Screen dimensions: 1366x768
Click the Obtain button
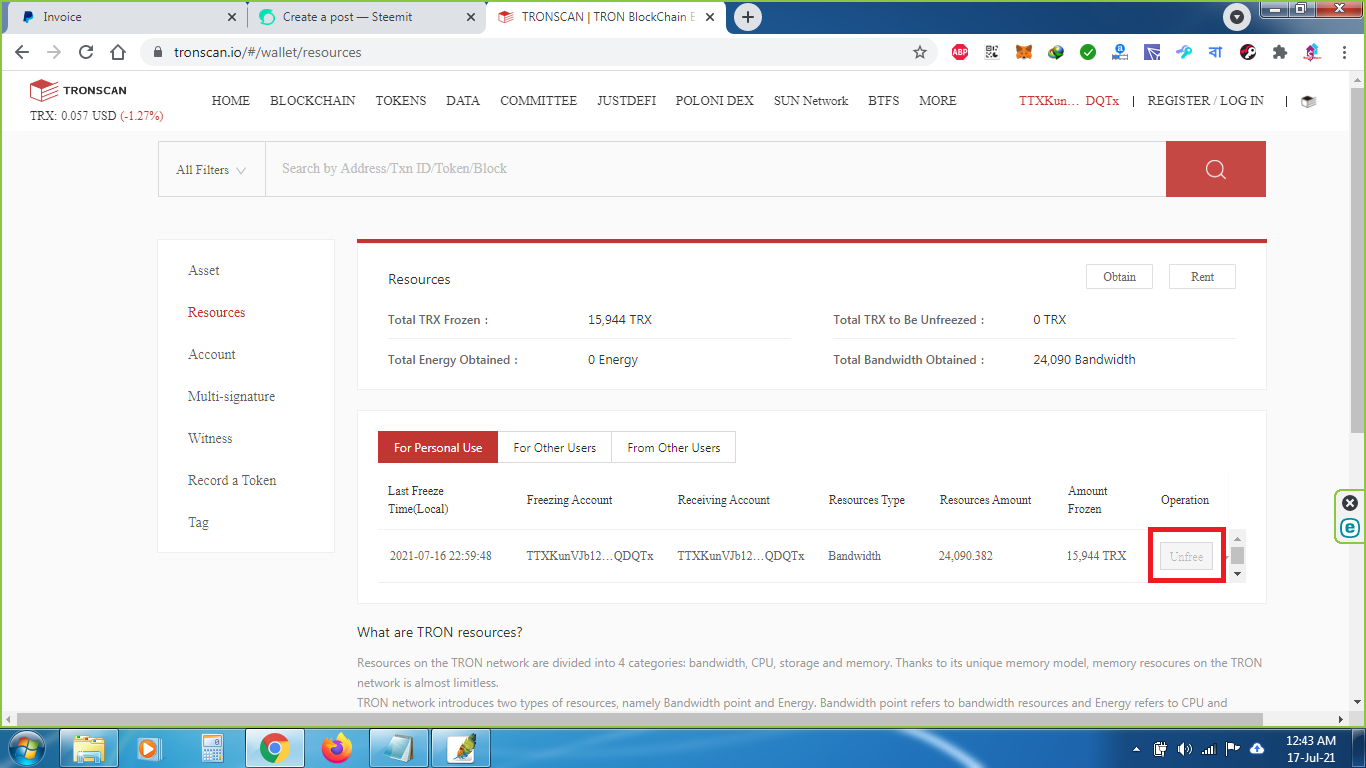(x=1119, y=277)
